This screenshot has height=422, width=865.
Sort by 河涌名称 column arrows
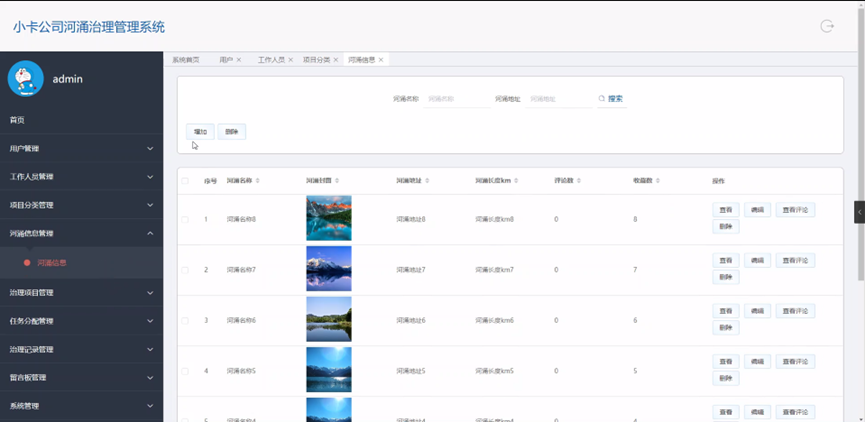click(x=258, y=181)
